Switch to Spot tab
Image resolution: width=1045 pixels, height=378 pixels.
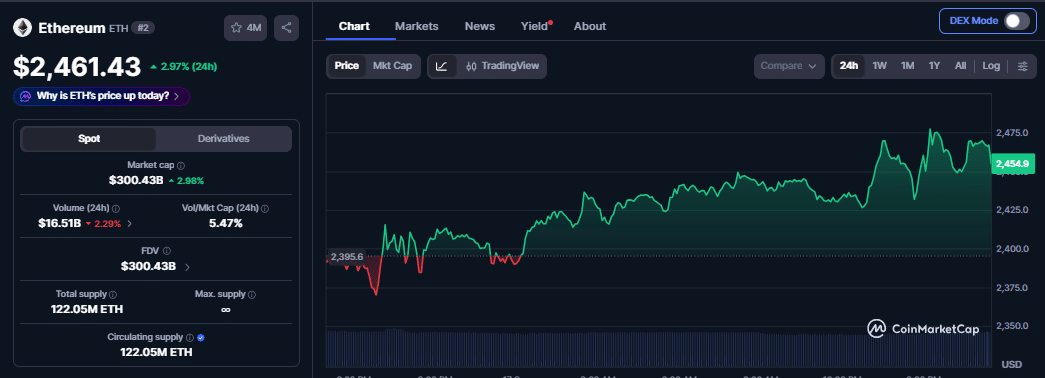[89, 139]
